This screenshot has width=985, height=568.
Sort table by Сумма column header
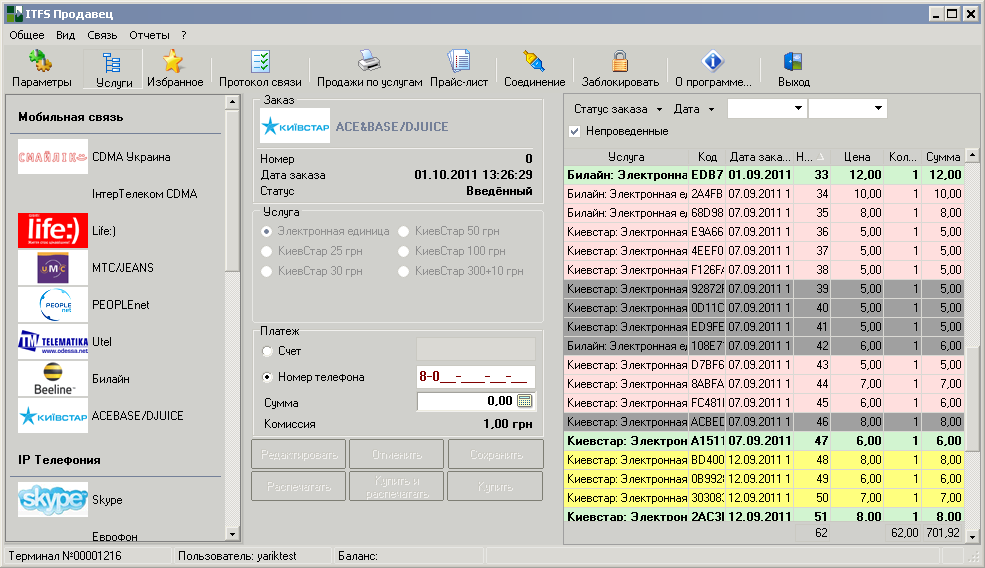tap(942, 157)
